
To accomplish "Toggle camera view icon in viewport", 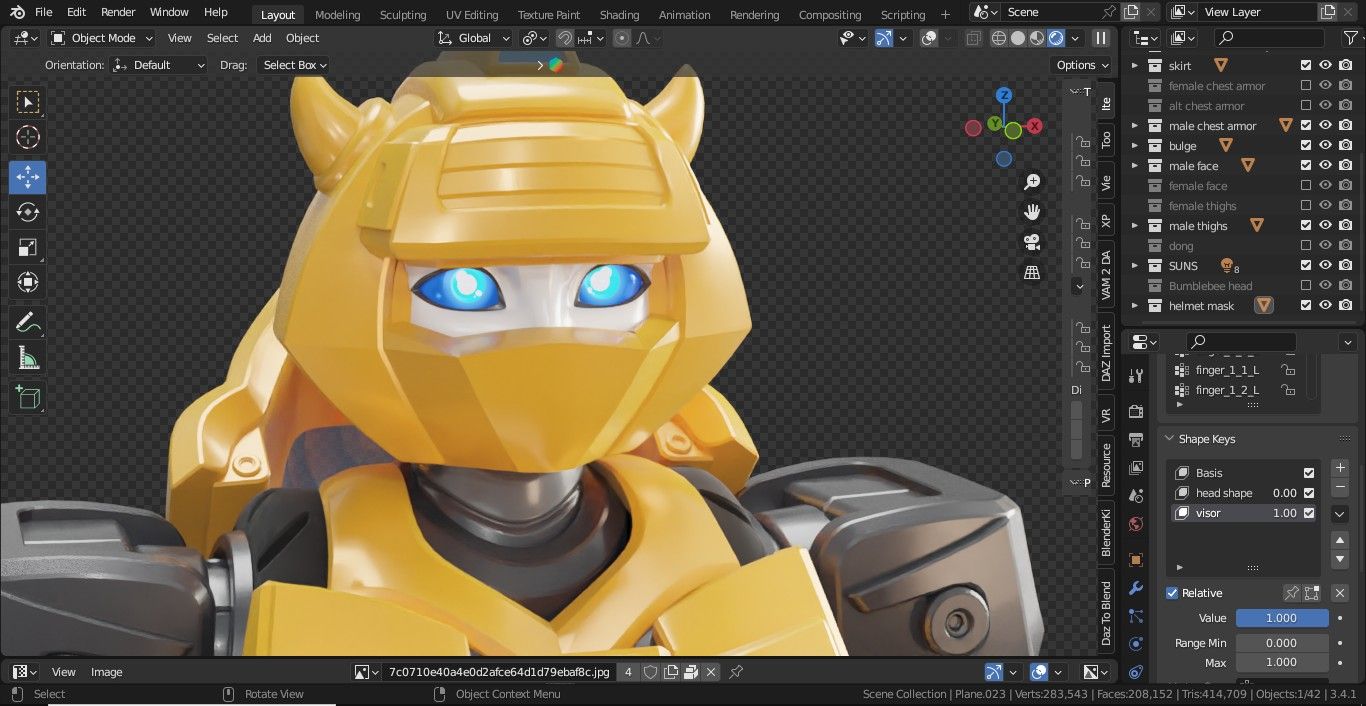I will (x=1032, y=242).
